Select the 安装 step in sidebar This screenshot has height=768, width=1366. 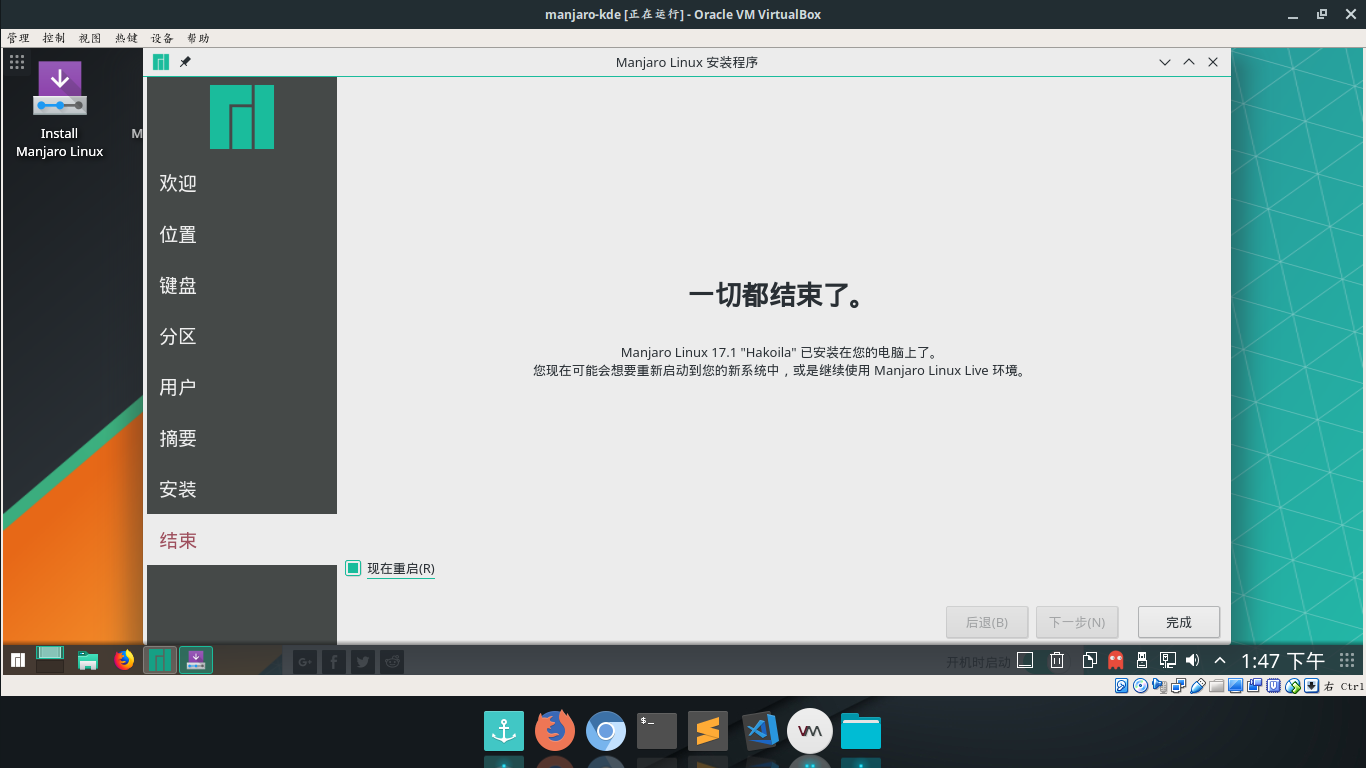(242, 489)
